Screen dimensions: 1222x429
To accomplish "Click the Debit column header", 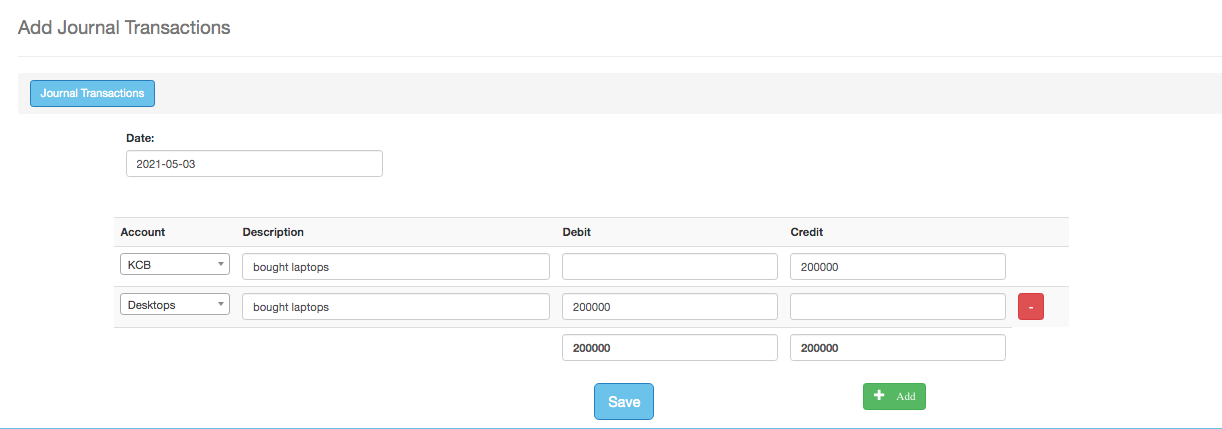I will (x=578, y=232).
